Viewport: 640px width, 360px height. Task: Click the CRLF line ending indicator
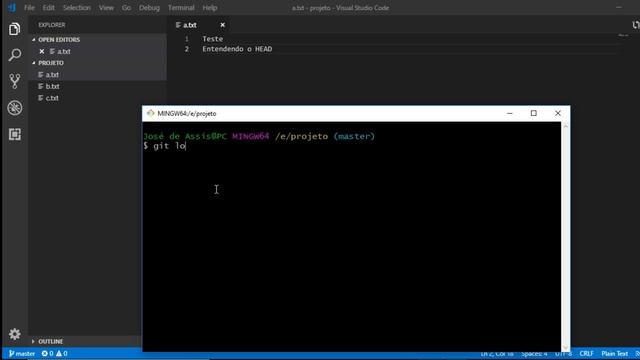(586, 353)
